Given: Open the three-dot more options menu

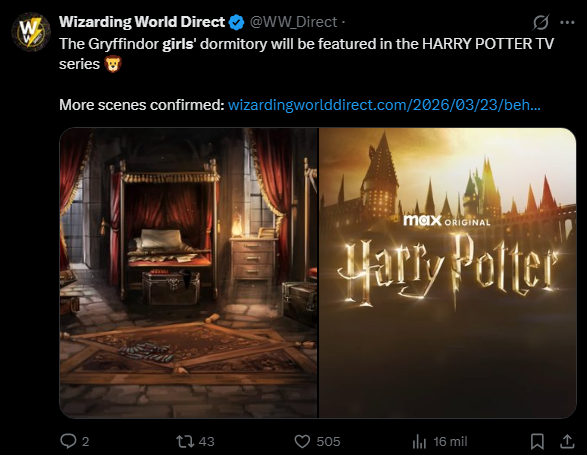Looking at the screenshot, I should pos(567,22).
